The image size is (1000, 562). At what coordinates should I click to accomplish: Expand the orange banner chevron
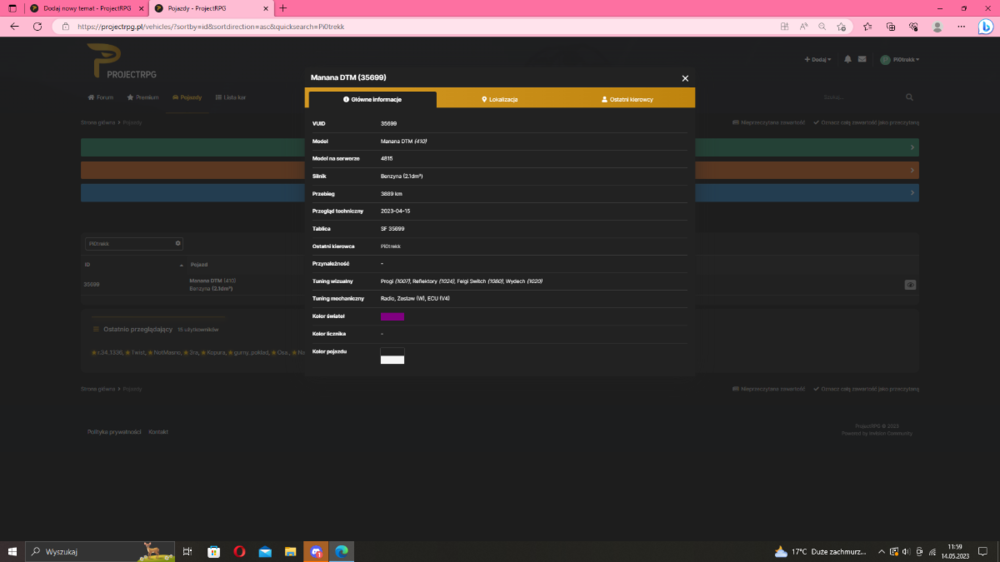coord(912,170)
